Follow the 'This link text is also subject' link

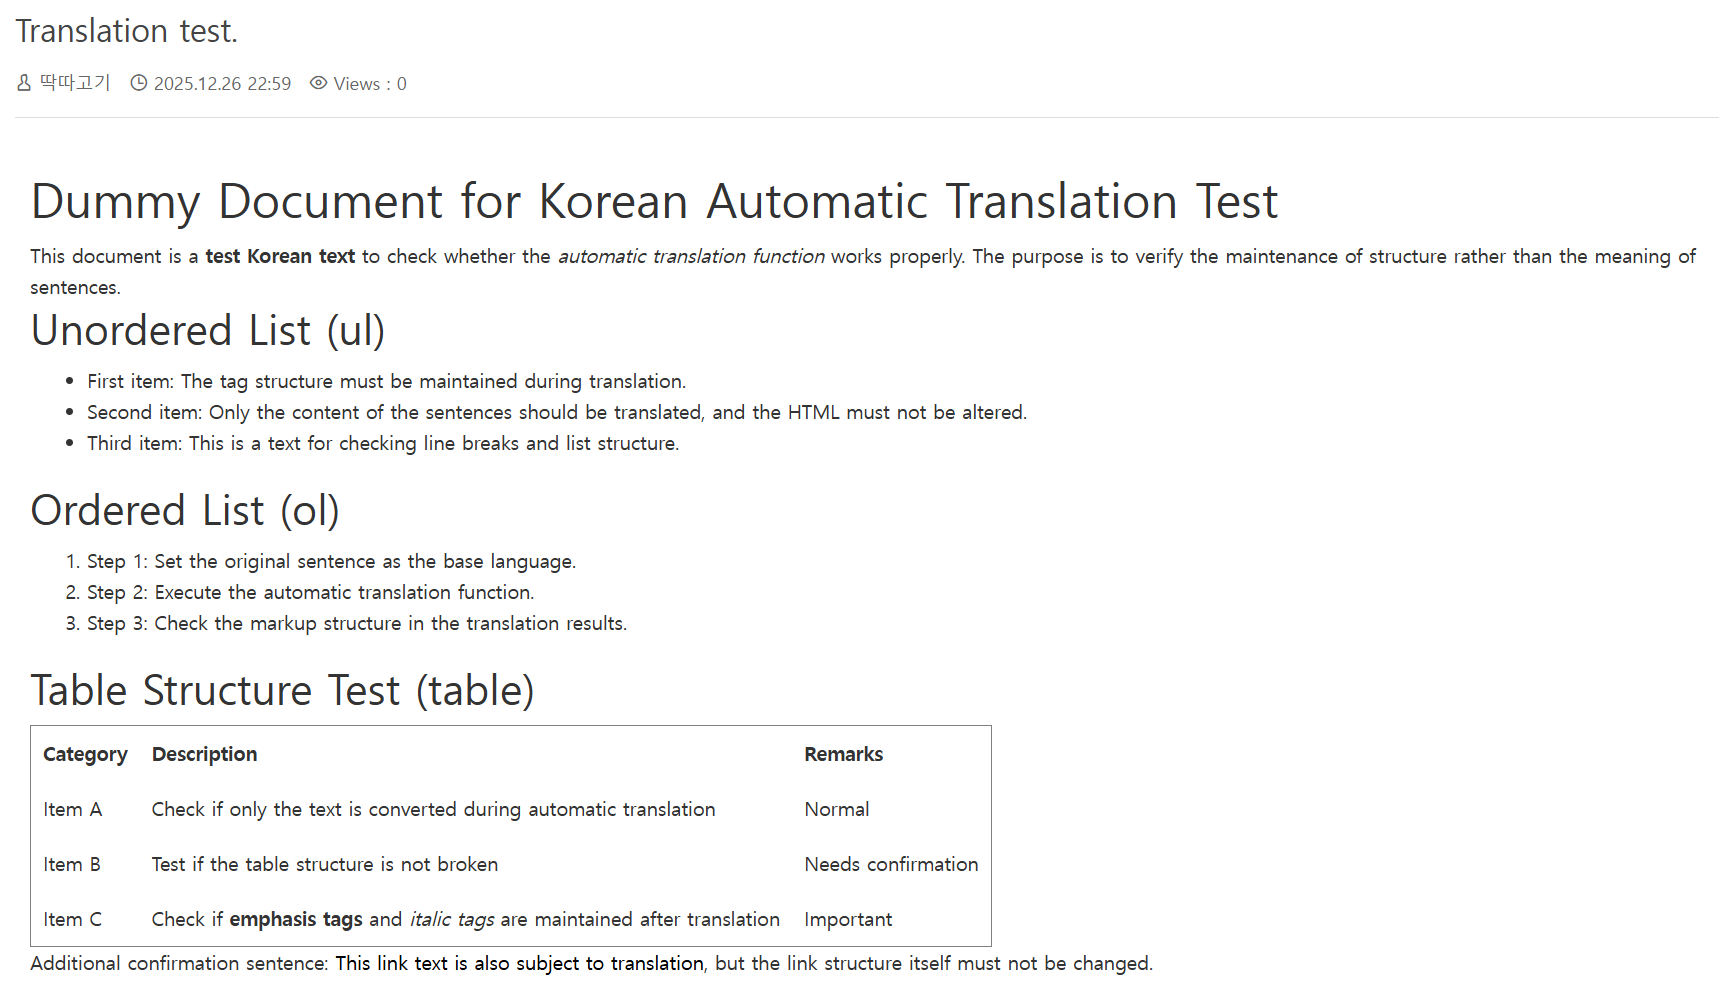[519, 963]
